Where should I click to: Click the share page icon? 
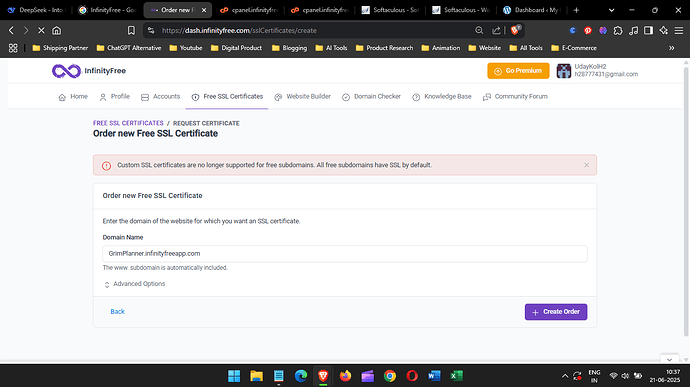(496, 30)
